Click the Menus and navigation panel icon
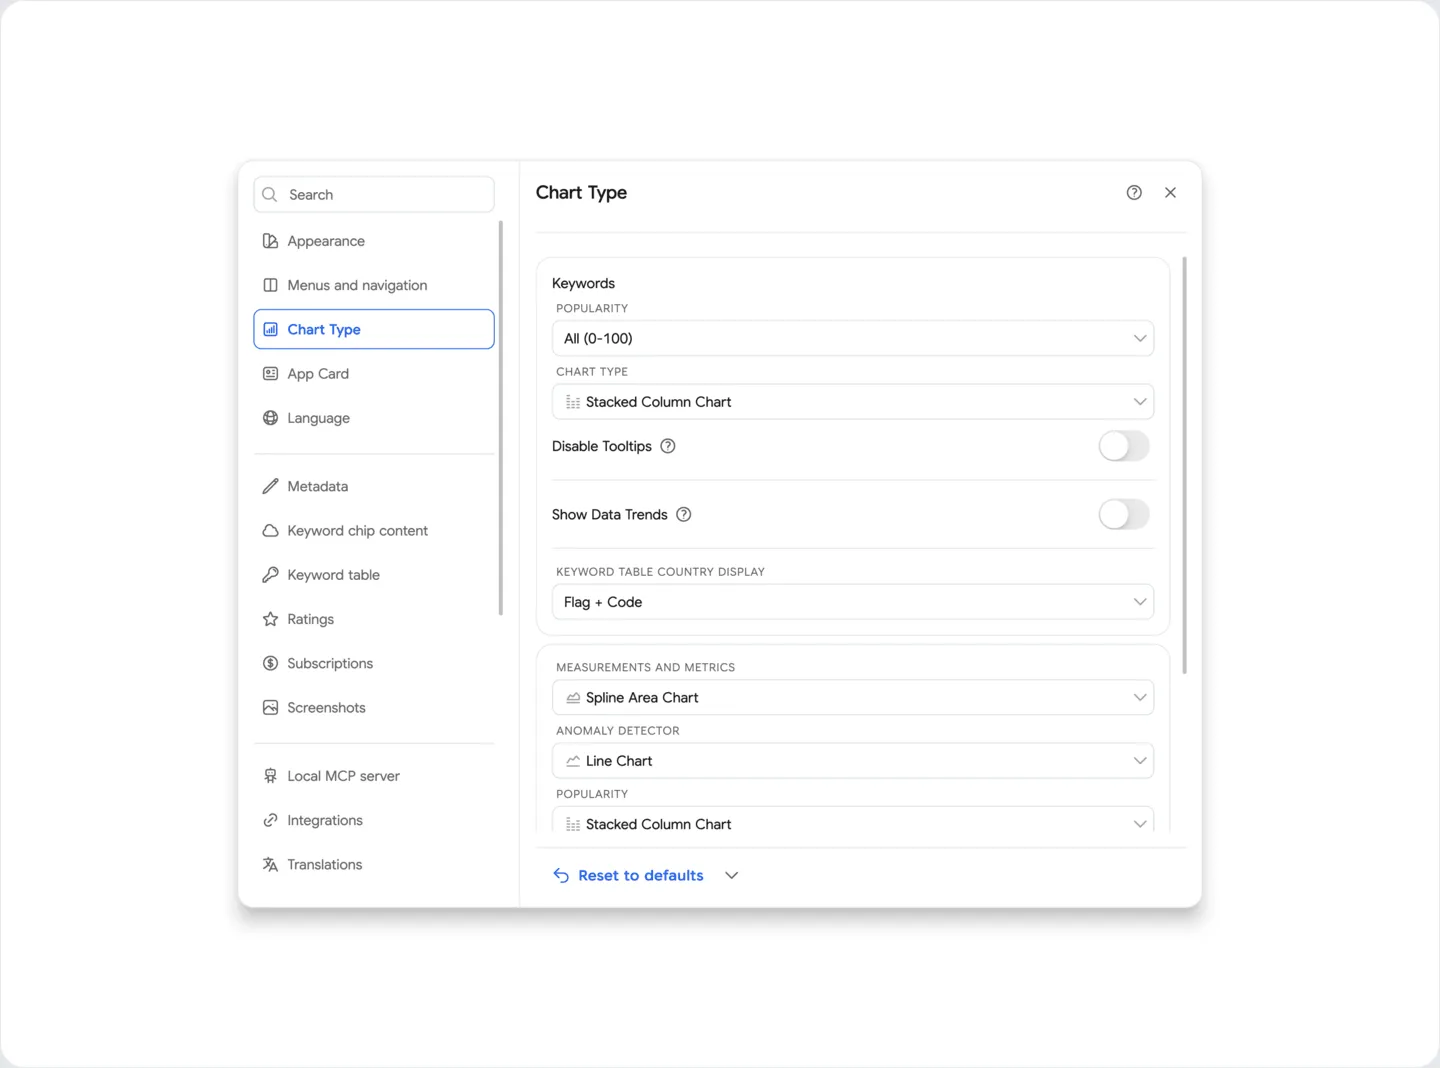This screenshot has width=1440, height=1068. (x=270, y=285)
